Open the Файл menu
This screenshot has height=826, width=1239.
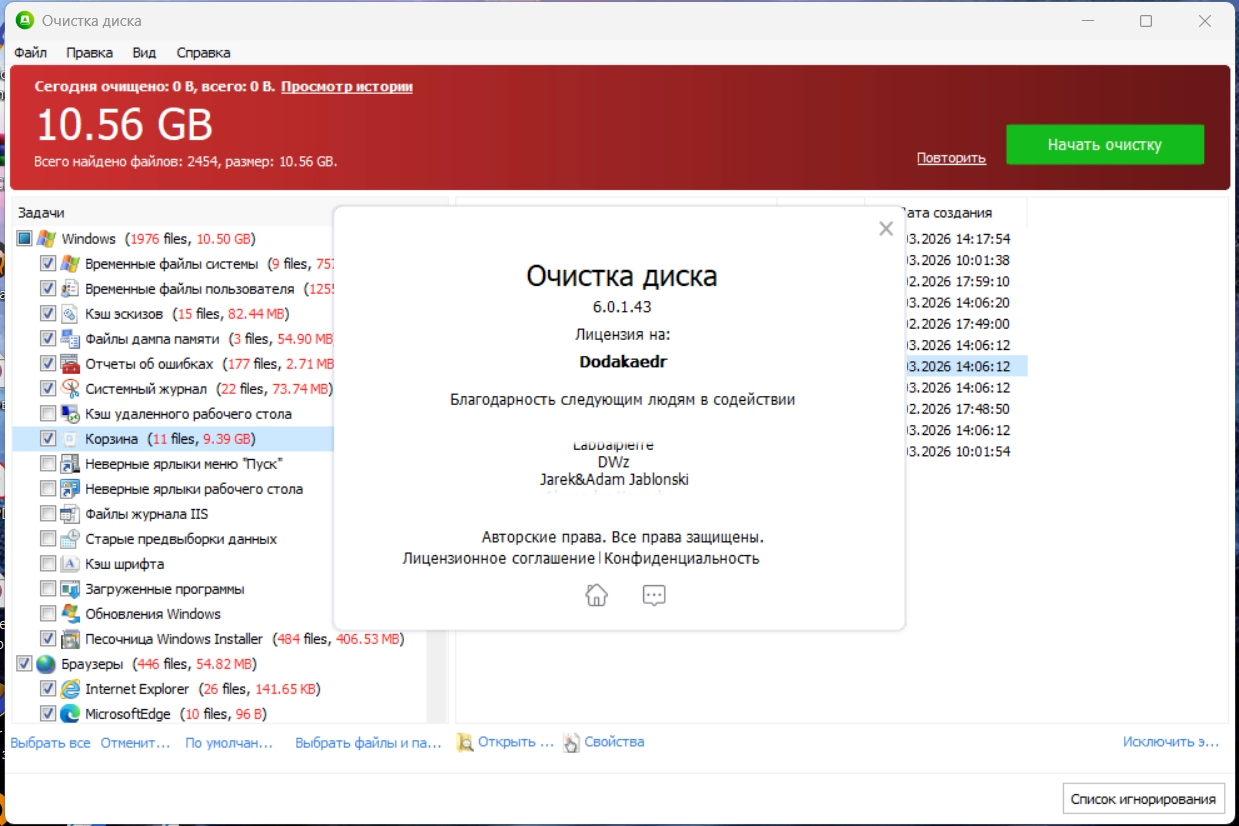pyautogui.click(x=30, y=52)
